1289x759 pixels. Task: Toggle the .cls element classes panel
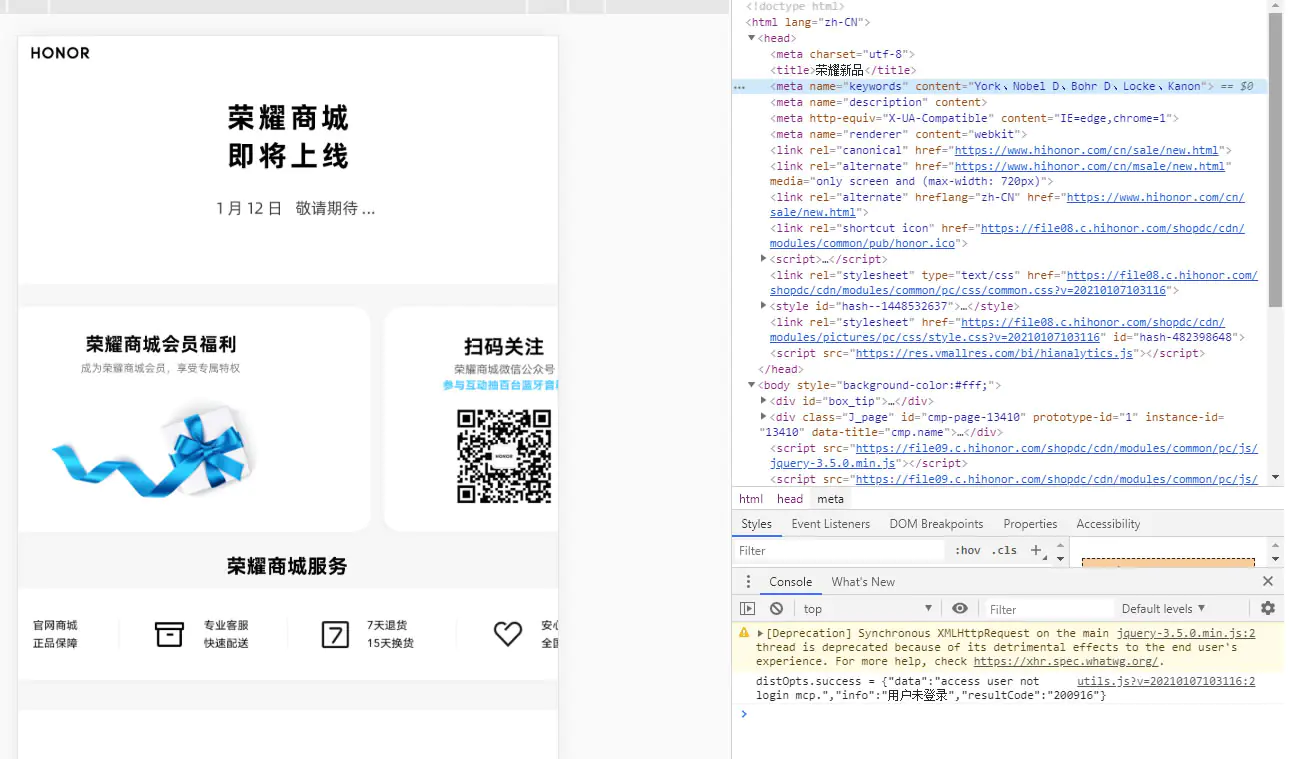click(x=1004, y=550)
